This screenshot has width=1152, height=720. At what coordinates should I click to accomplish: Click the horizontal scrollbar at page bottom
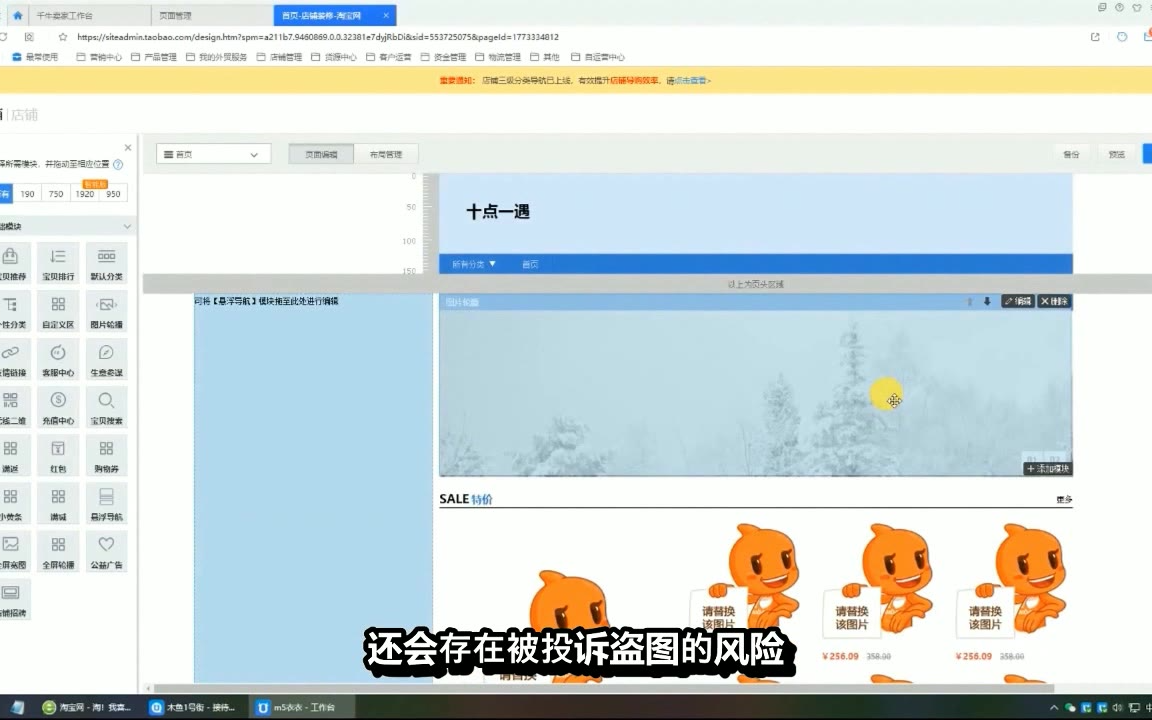coord(600,688)
